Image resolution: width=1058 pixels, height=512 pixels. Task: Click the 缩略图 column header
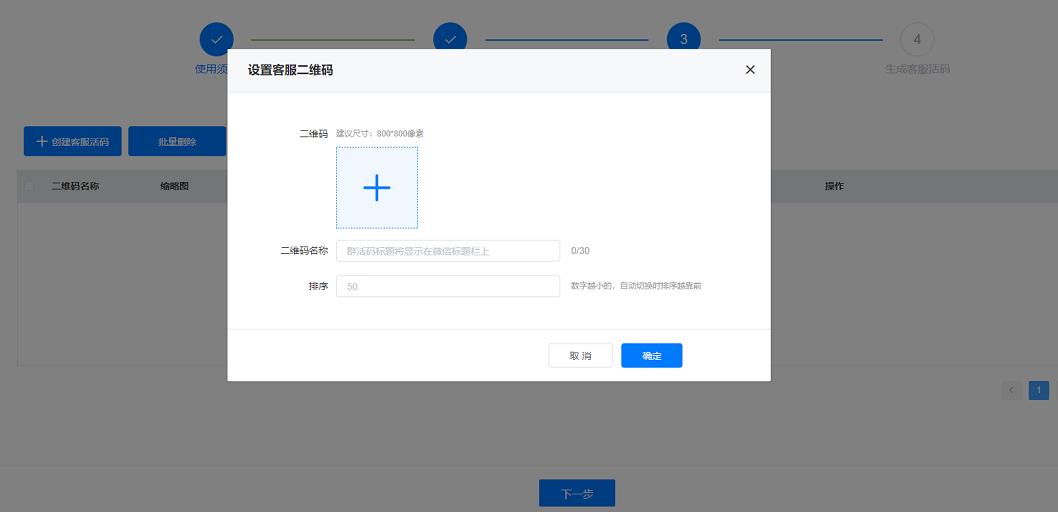pyautogui.click(x=174, y=186)
